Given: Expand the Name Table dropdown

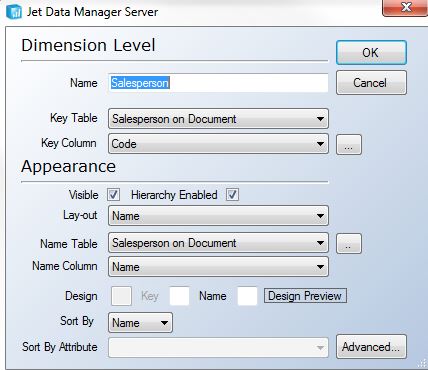Looking at the screenshot, I should (218, 243).
